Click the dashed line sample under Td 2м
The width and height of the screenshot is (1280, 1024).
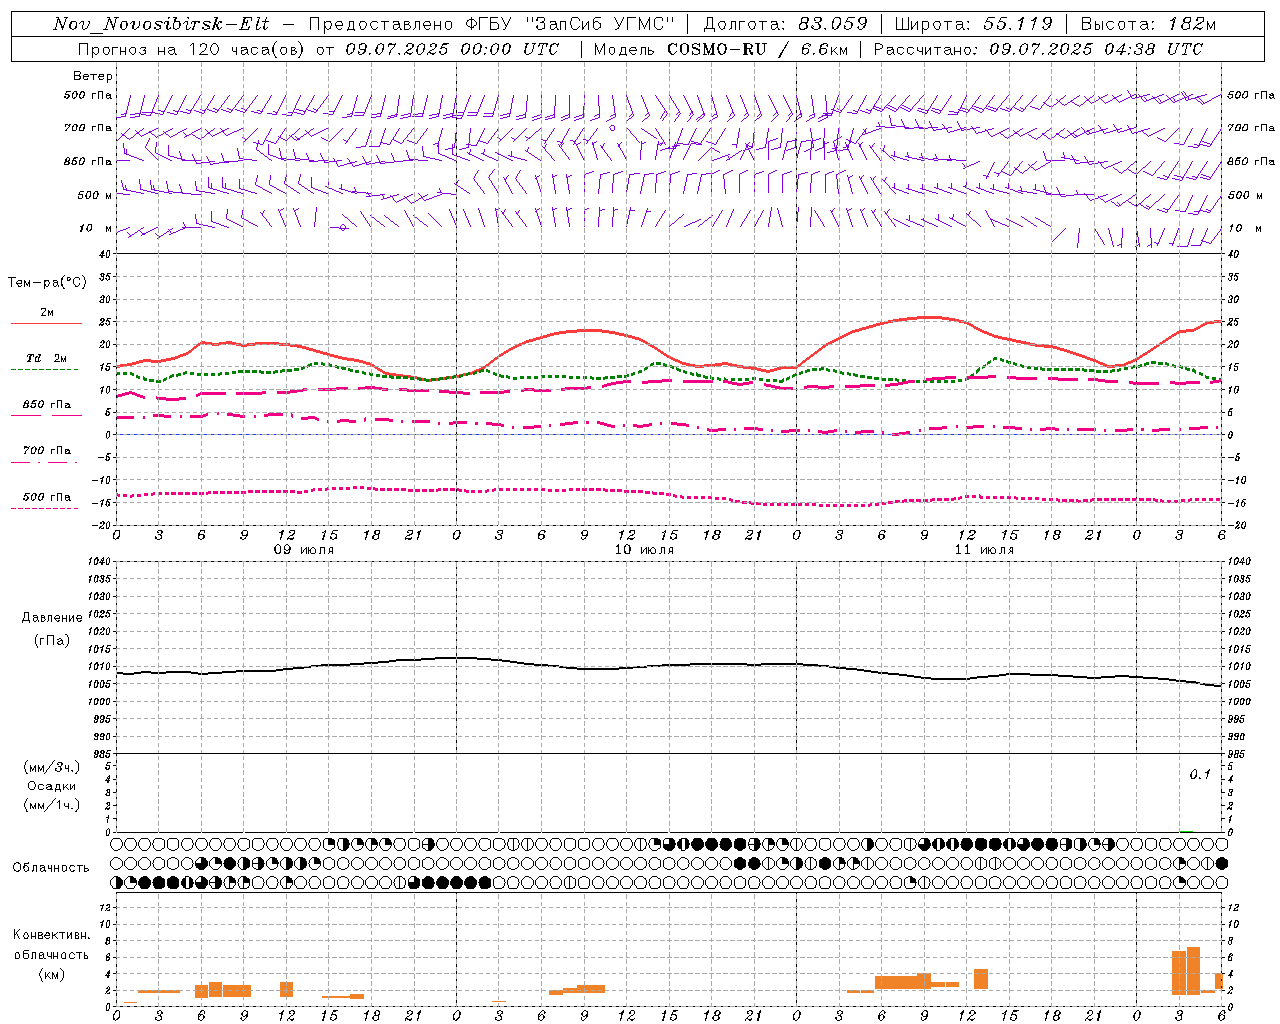(45, 370)
